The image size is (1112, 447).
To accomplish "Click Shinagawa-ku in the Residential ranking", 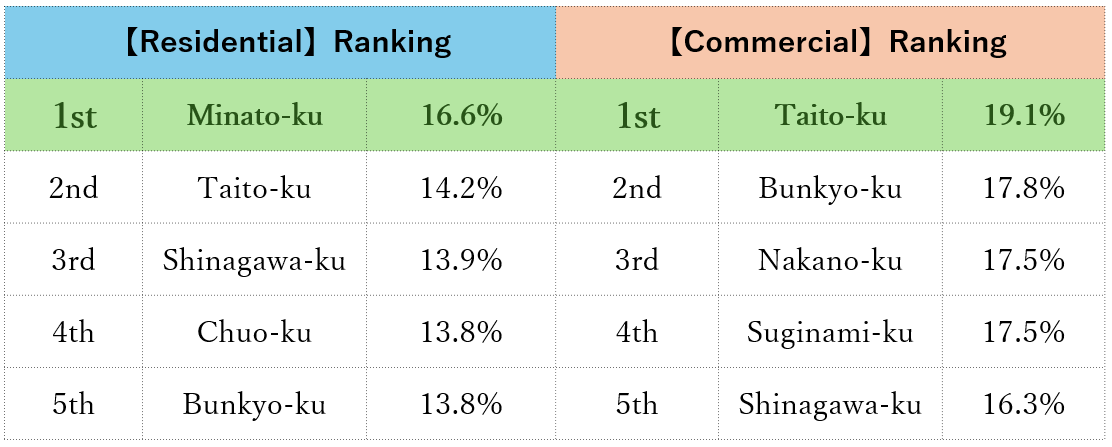I will click(x=254, y=261).
